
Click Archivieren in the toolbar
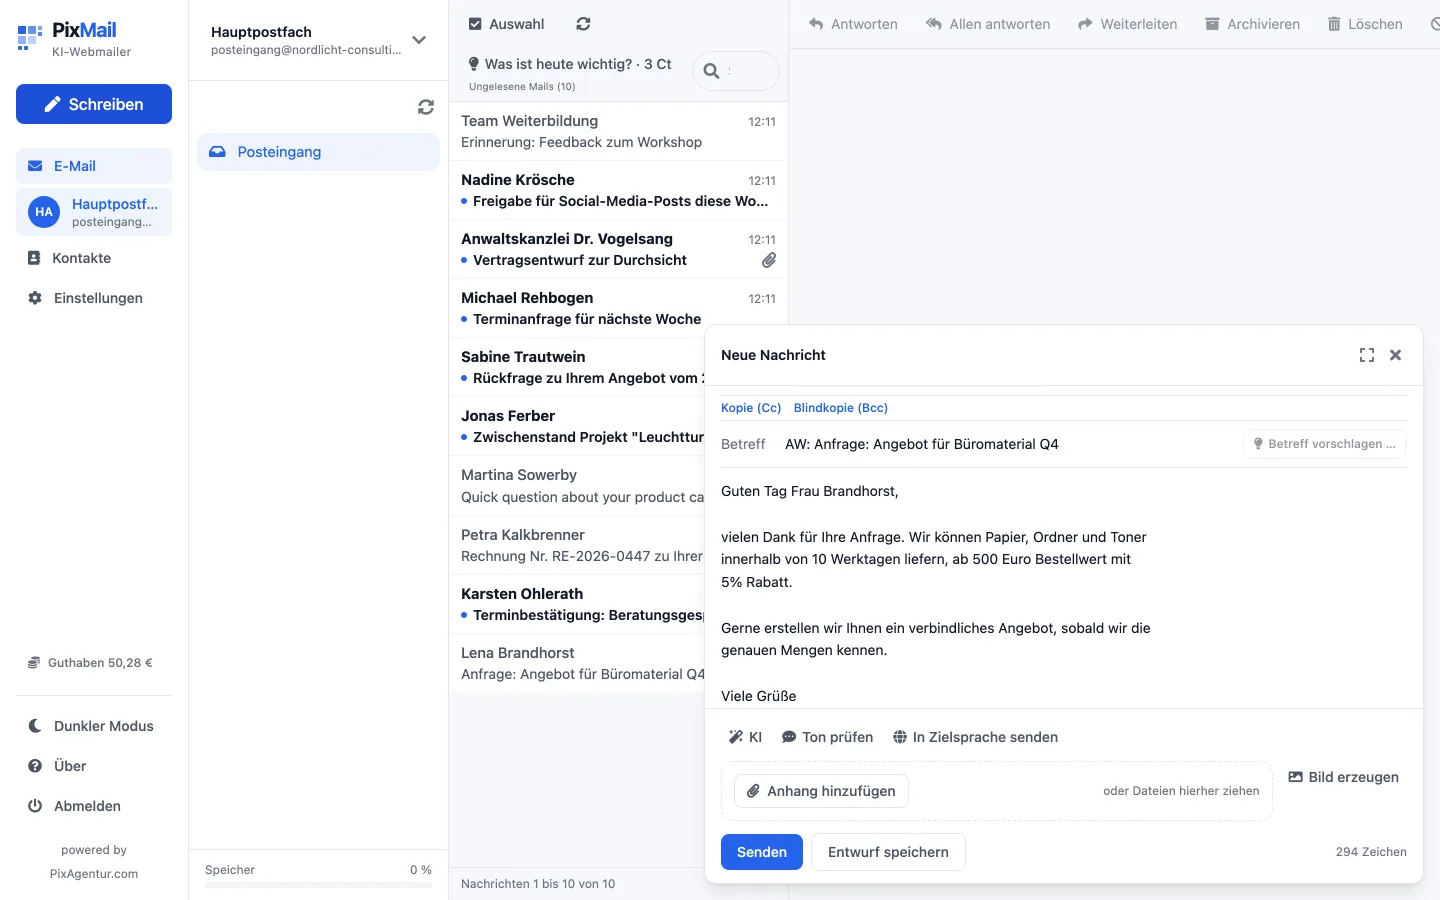point(1252,24)
